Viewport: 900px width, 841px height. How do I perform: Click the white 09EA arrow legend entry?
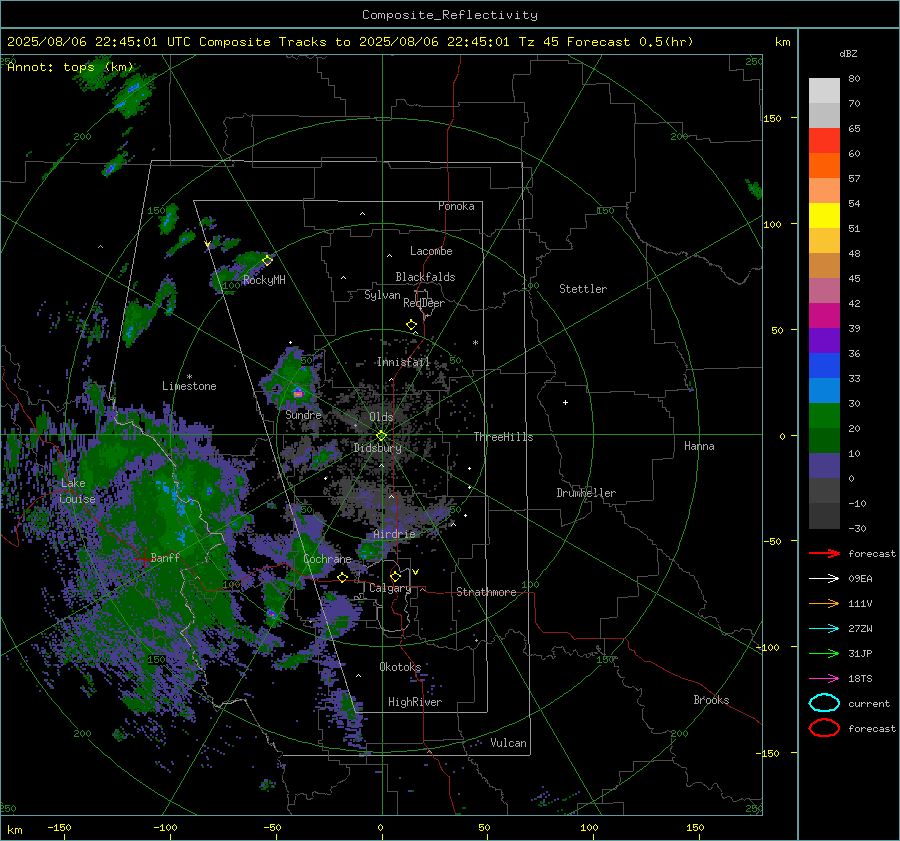[824, 578]
